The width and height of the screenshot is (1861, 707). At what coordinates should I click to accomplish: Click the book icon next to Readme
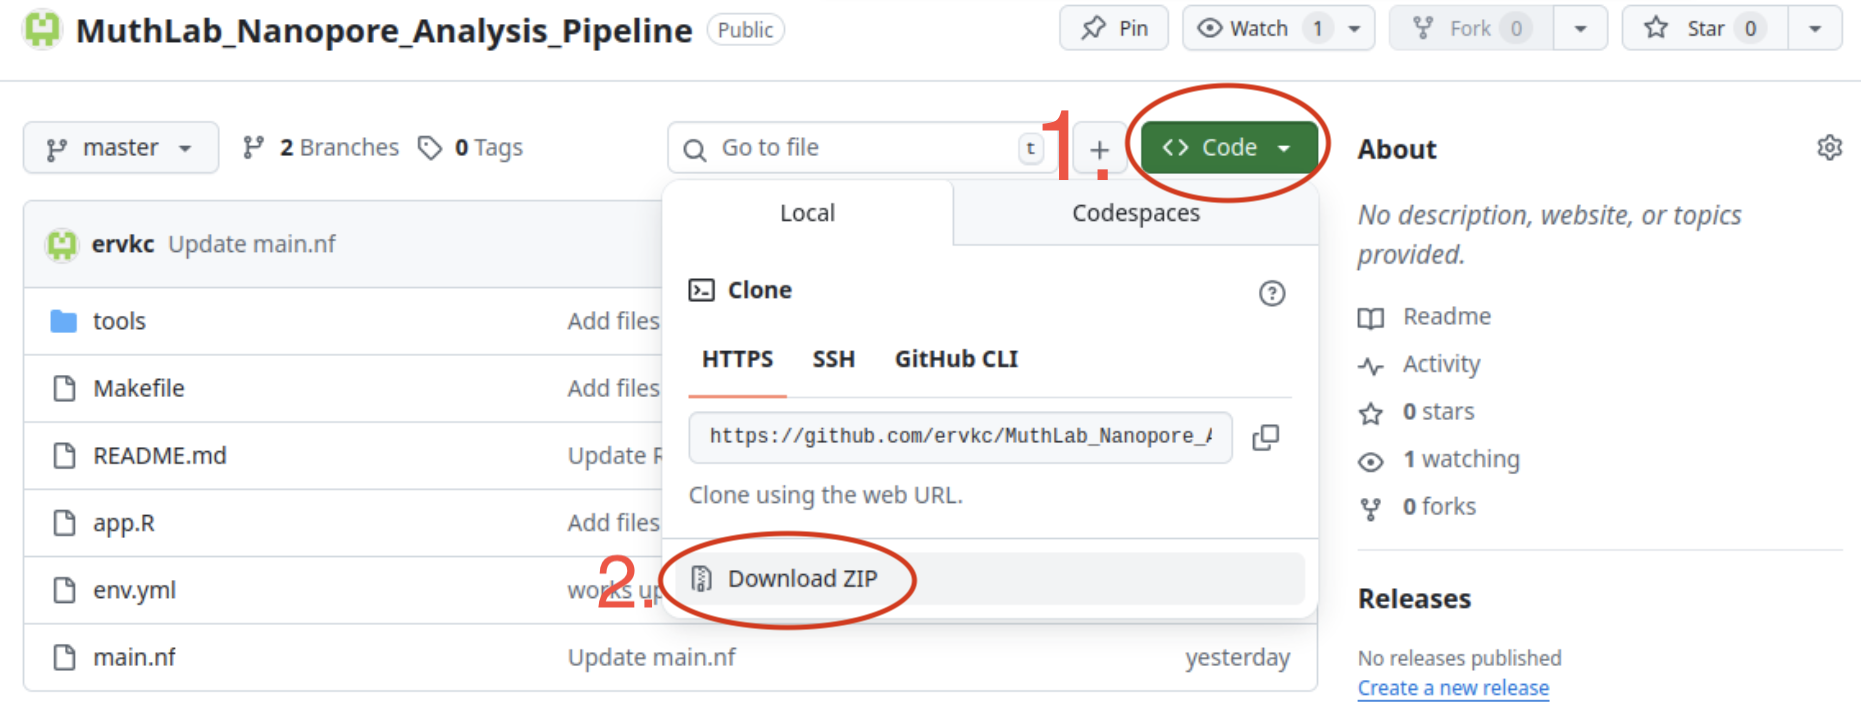coord(1371,318)
